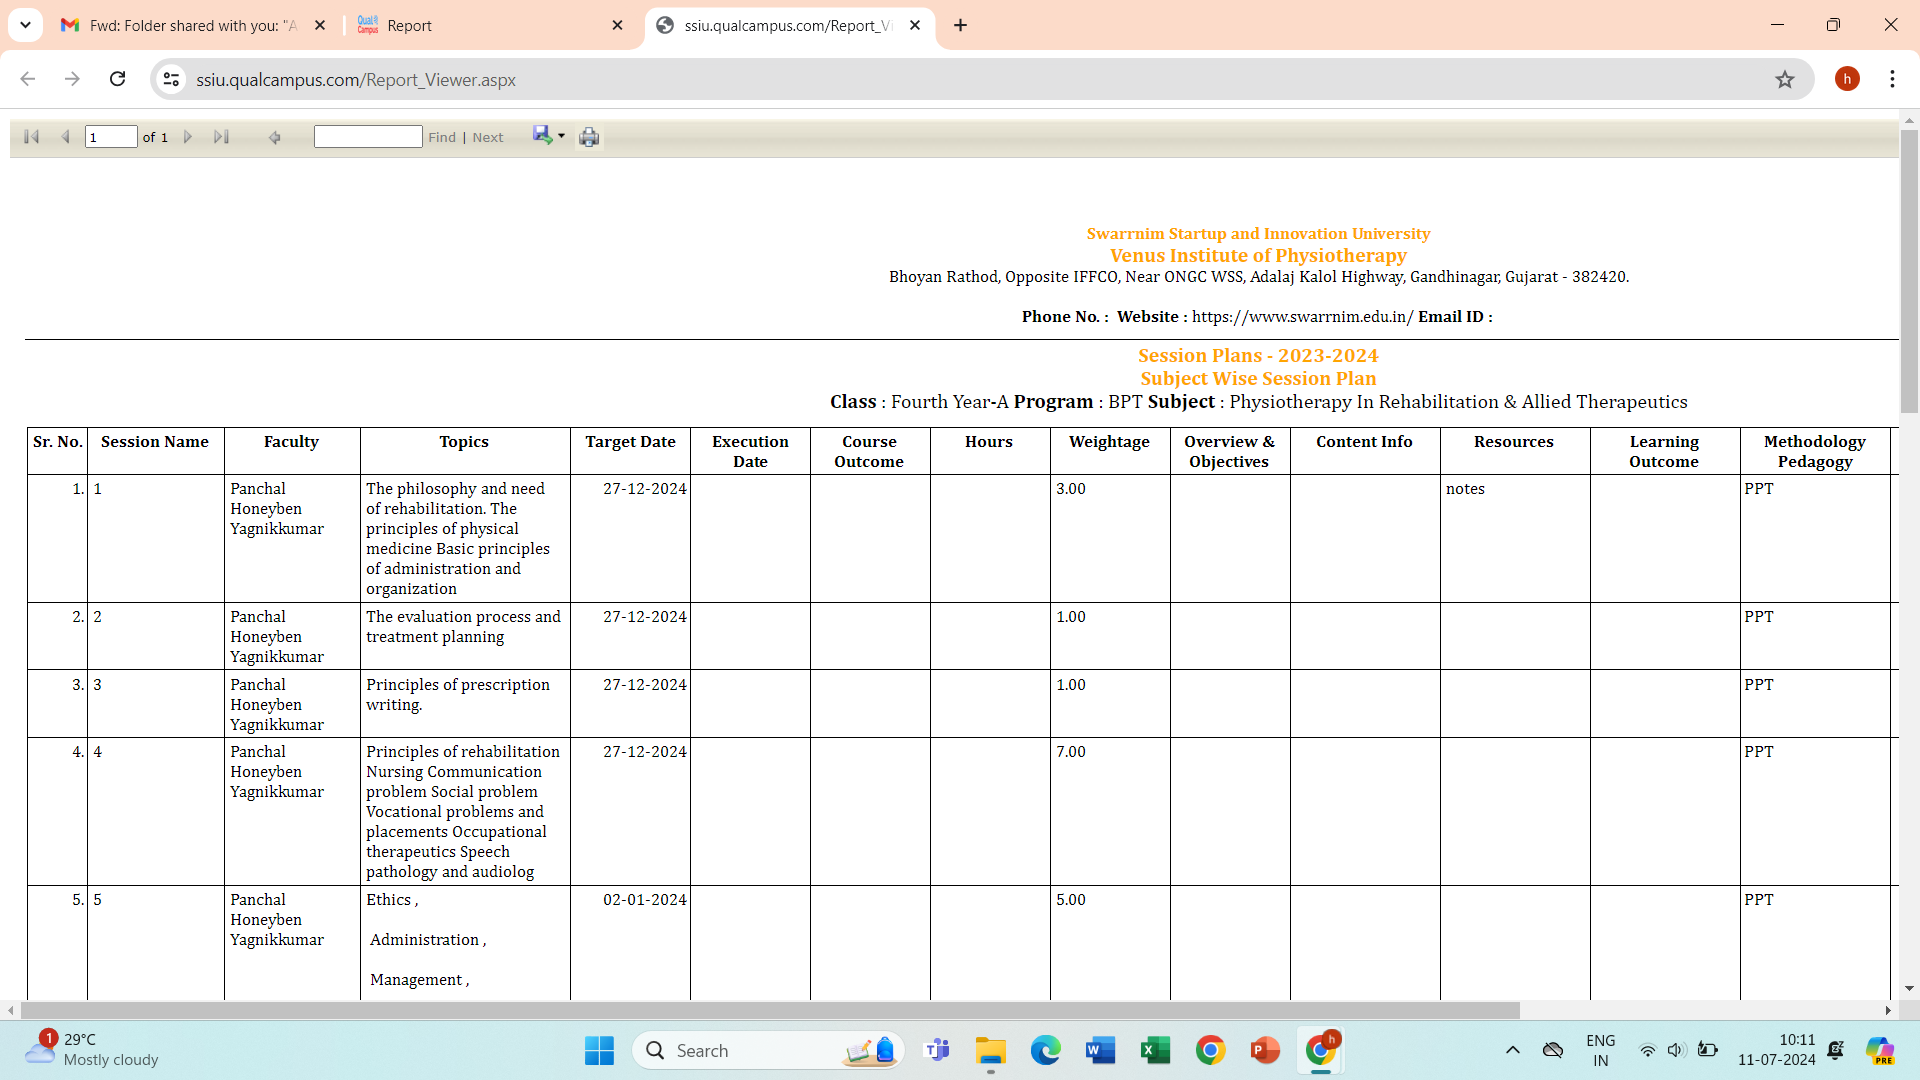This screenshot has height=1080, width=1920.
Task: Print the report
Action: 589,137
